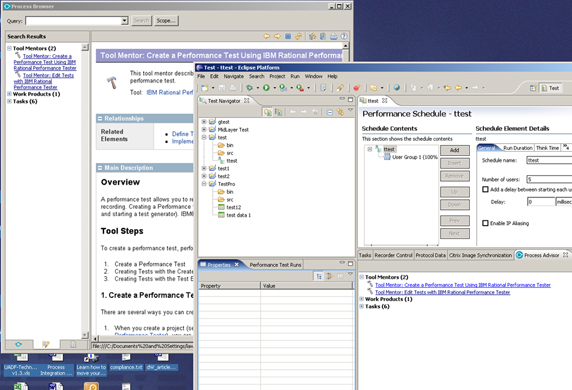Click Help question-mark icon in Process Browser
572x390 pixels.
[x=344, y=36]
